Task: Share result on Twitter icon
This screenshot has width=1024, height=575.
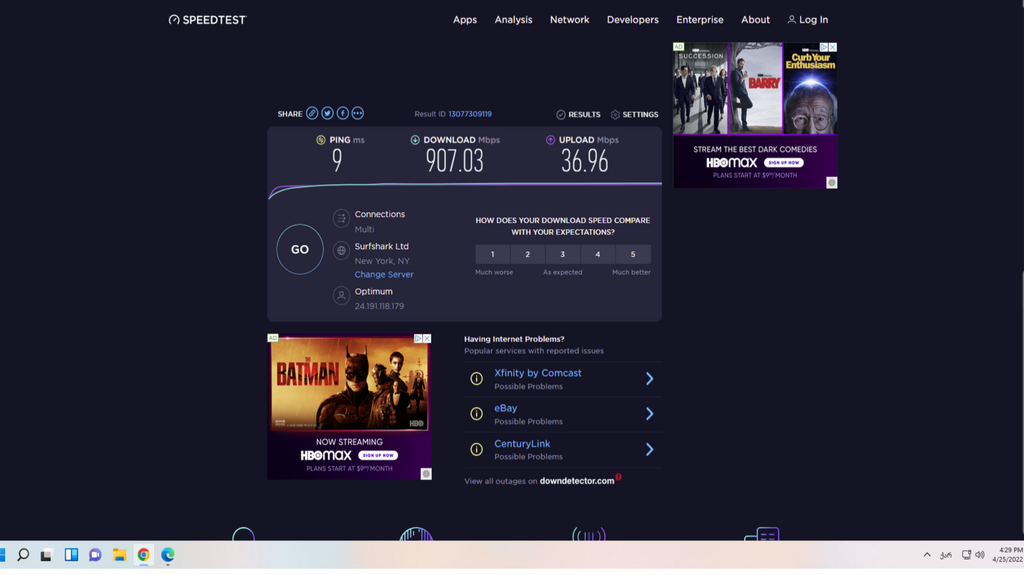Action: pyautogui.click(x=327, y=113)
